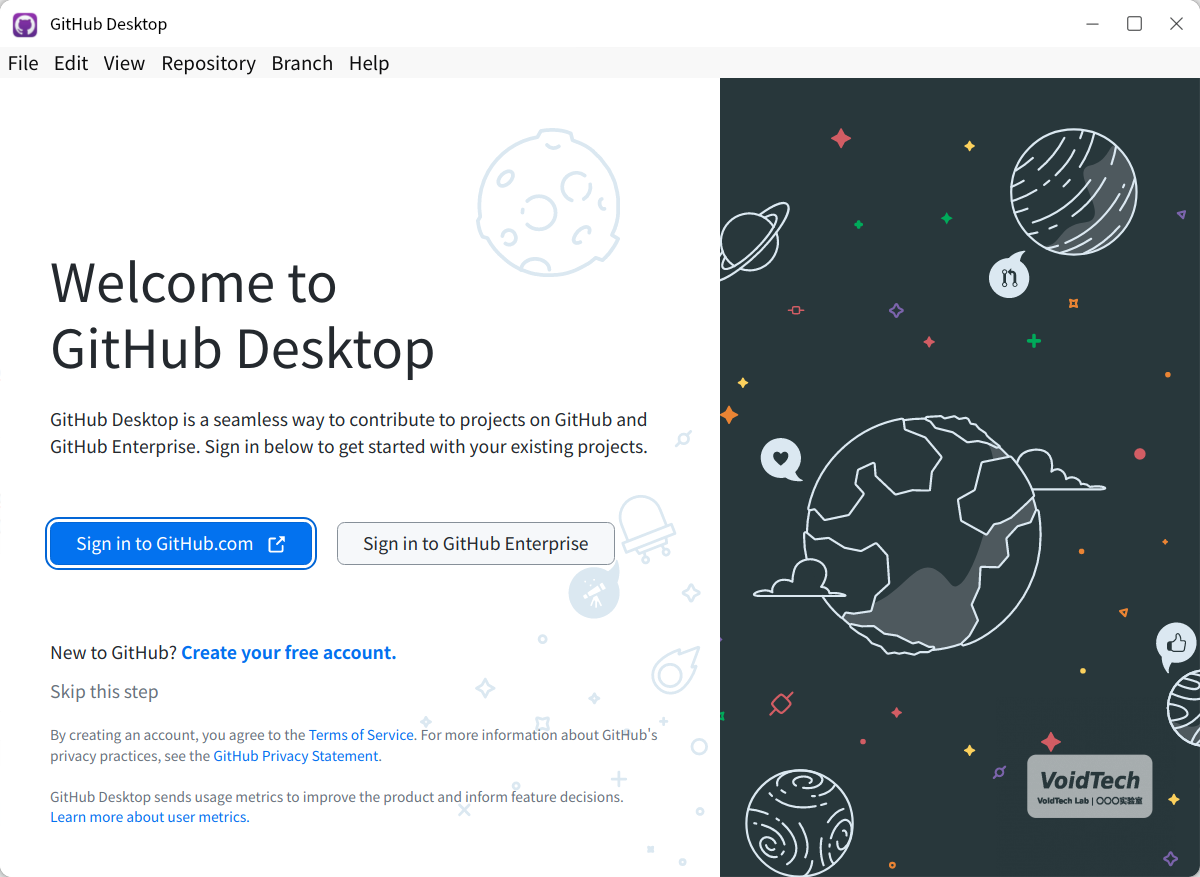
Task: Open the GitHub Privacy Statement link
Action: [x=296, y=756]
